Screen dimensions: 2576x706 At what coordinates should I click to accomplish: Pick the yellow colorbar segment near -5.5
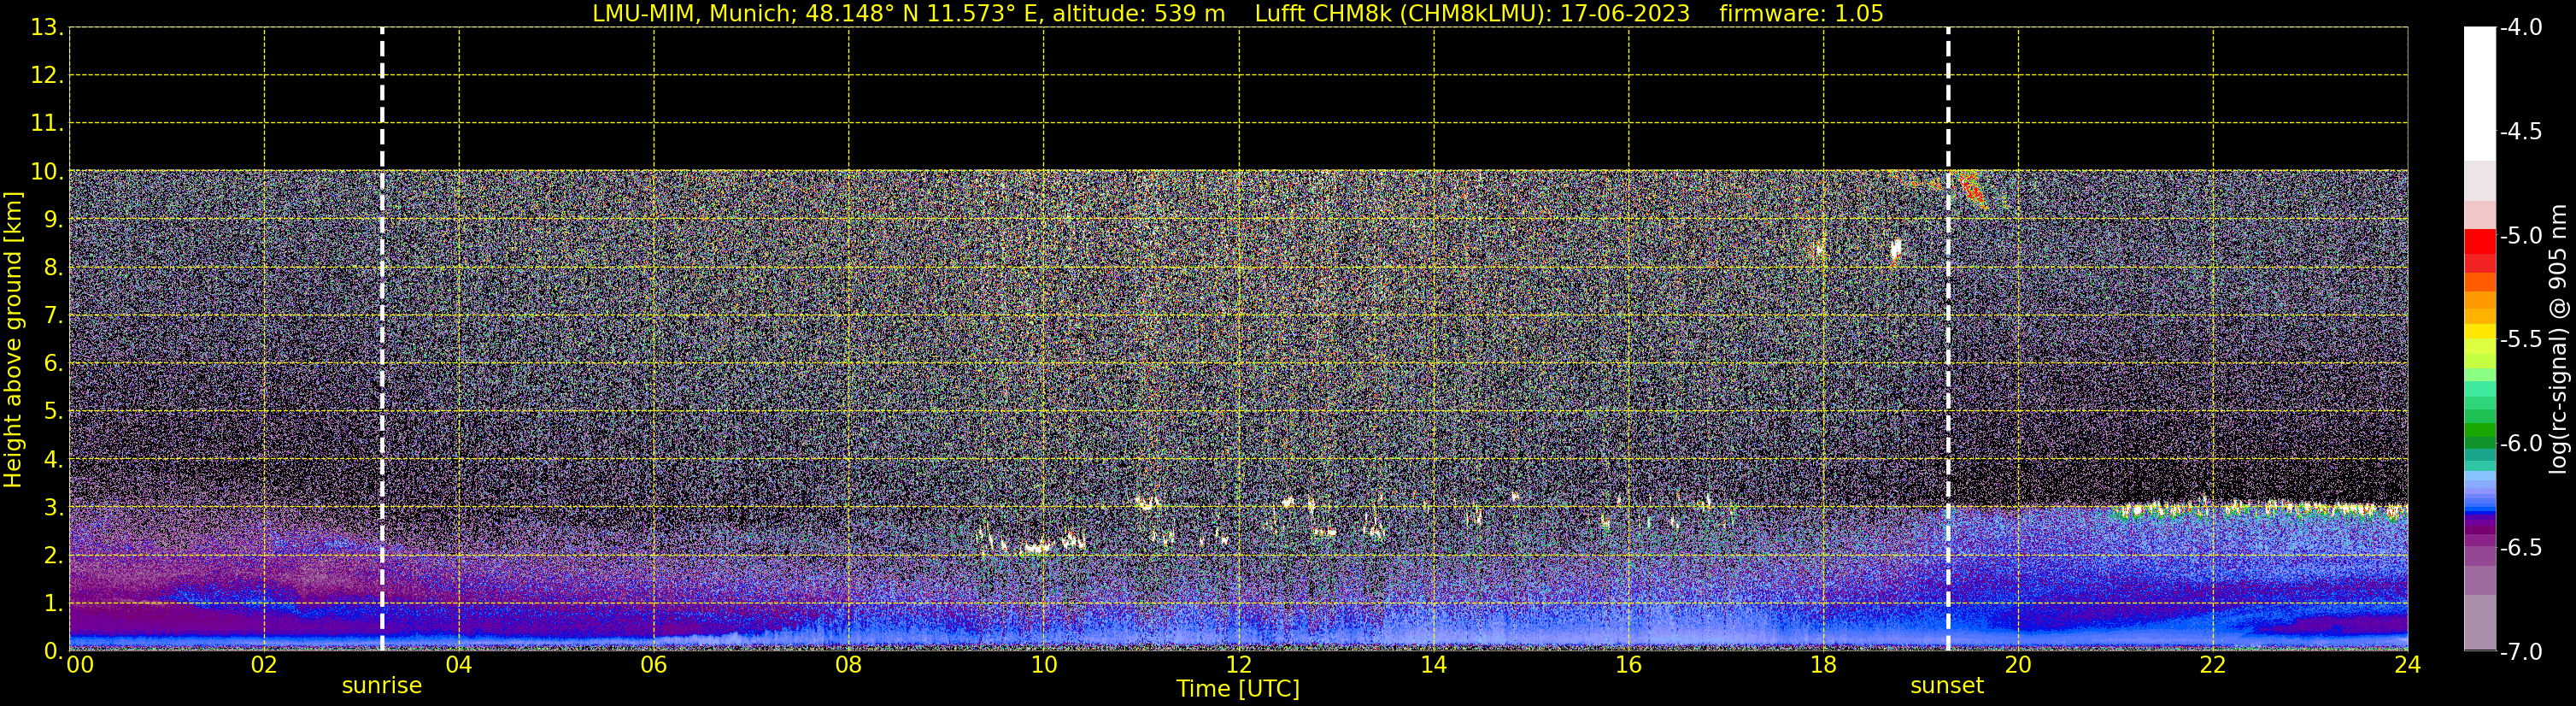tap(2480, 332)
